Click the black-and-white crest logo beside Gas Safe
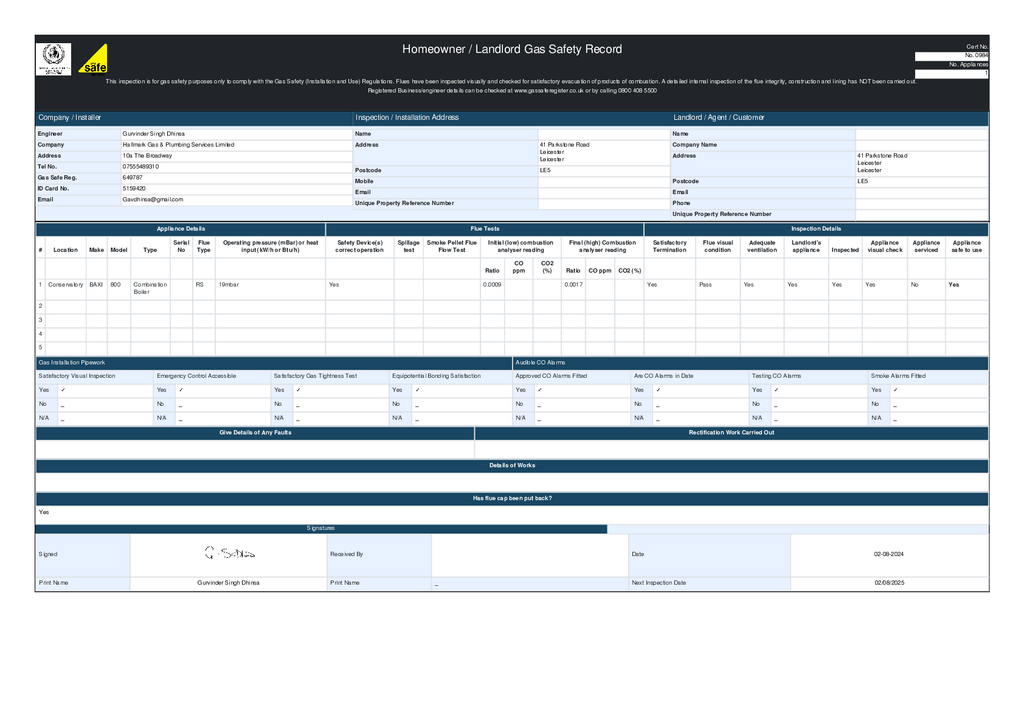Image resolution: width=1024 pixels, height=724 pixels. pyautogui.click(x=52, y=59)
